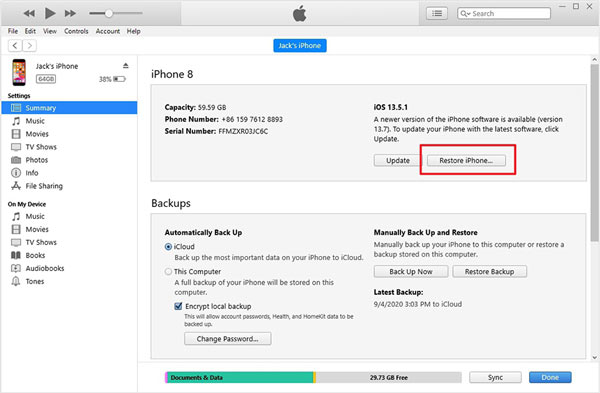Open the list view icon button
Image resolution: width=600 pixels, height=393 pixels.
pos(437,13)
